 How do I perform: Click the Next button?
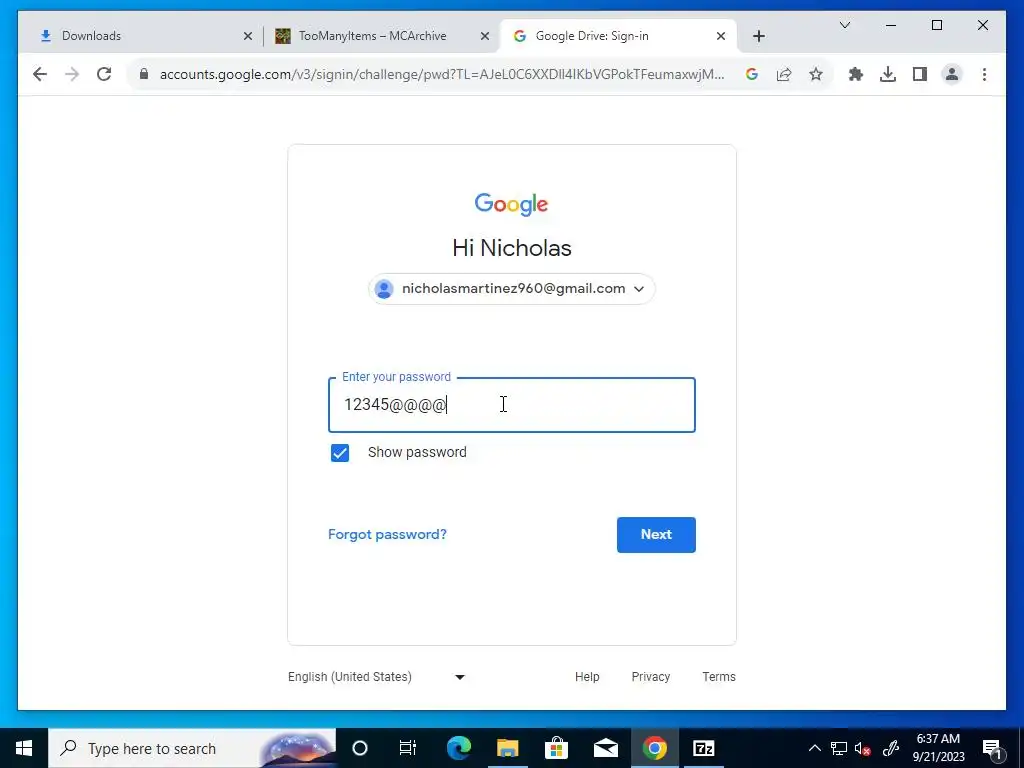click(656, 534)
